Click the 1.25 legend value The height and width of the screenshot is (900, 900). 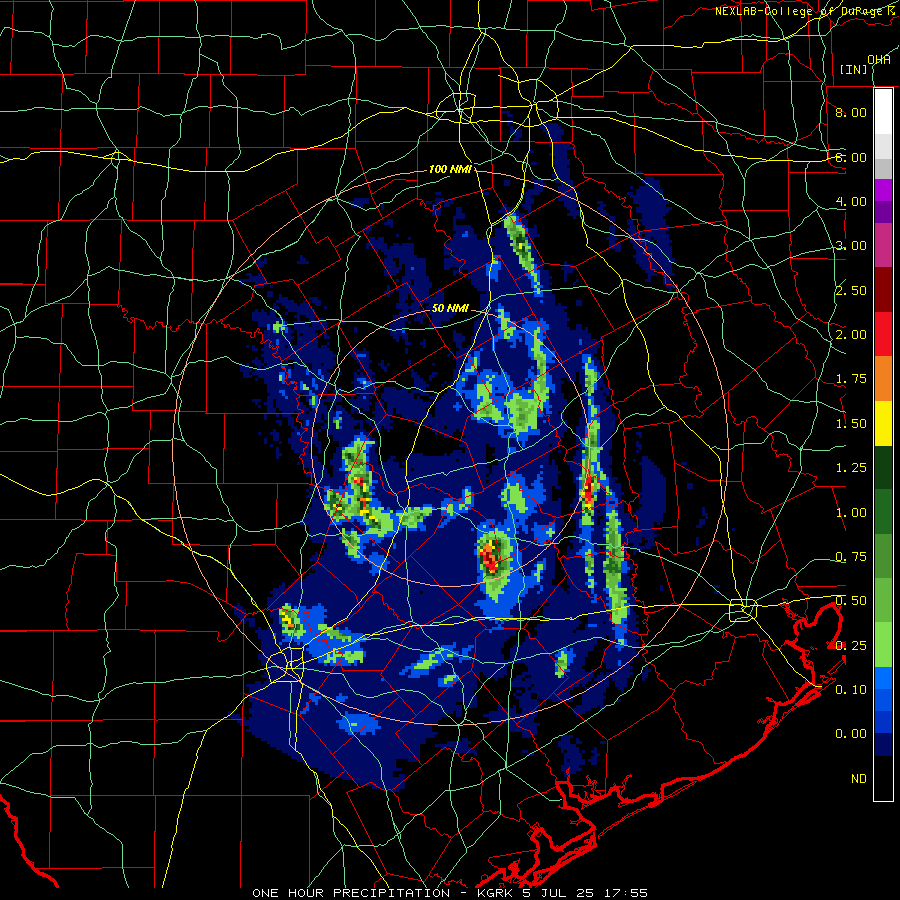pos(851,468)
